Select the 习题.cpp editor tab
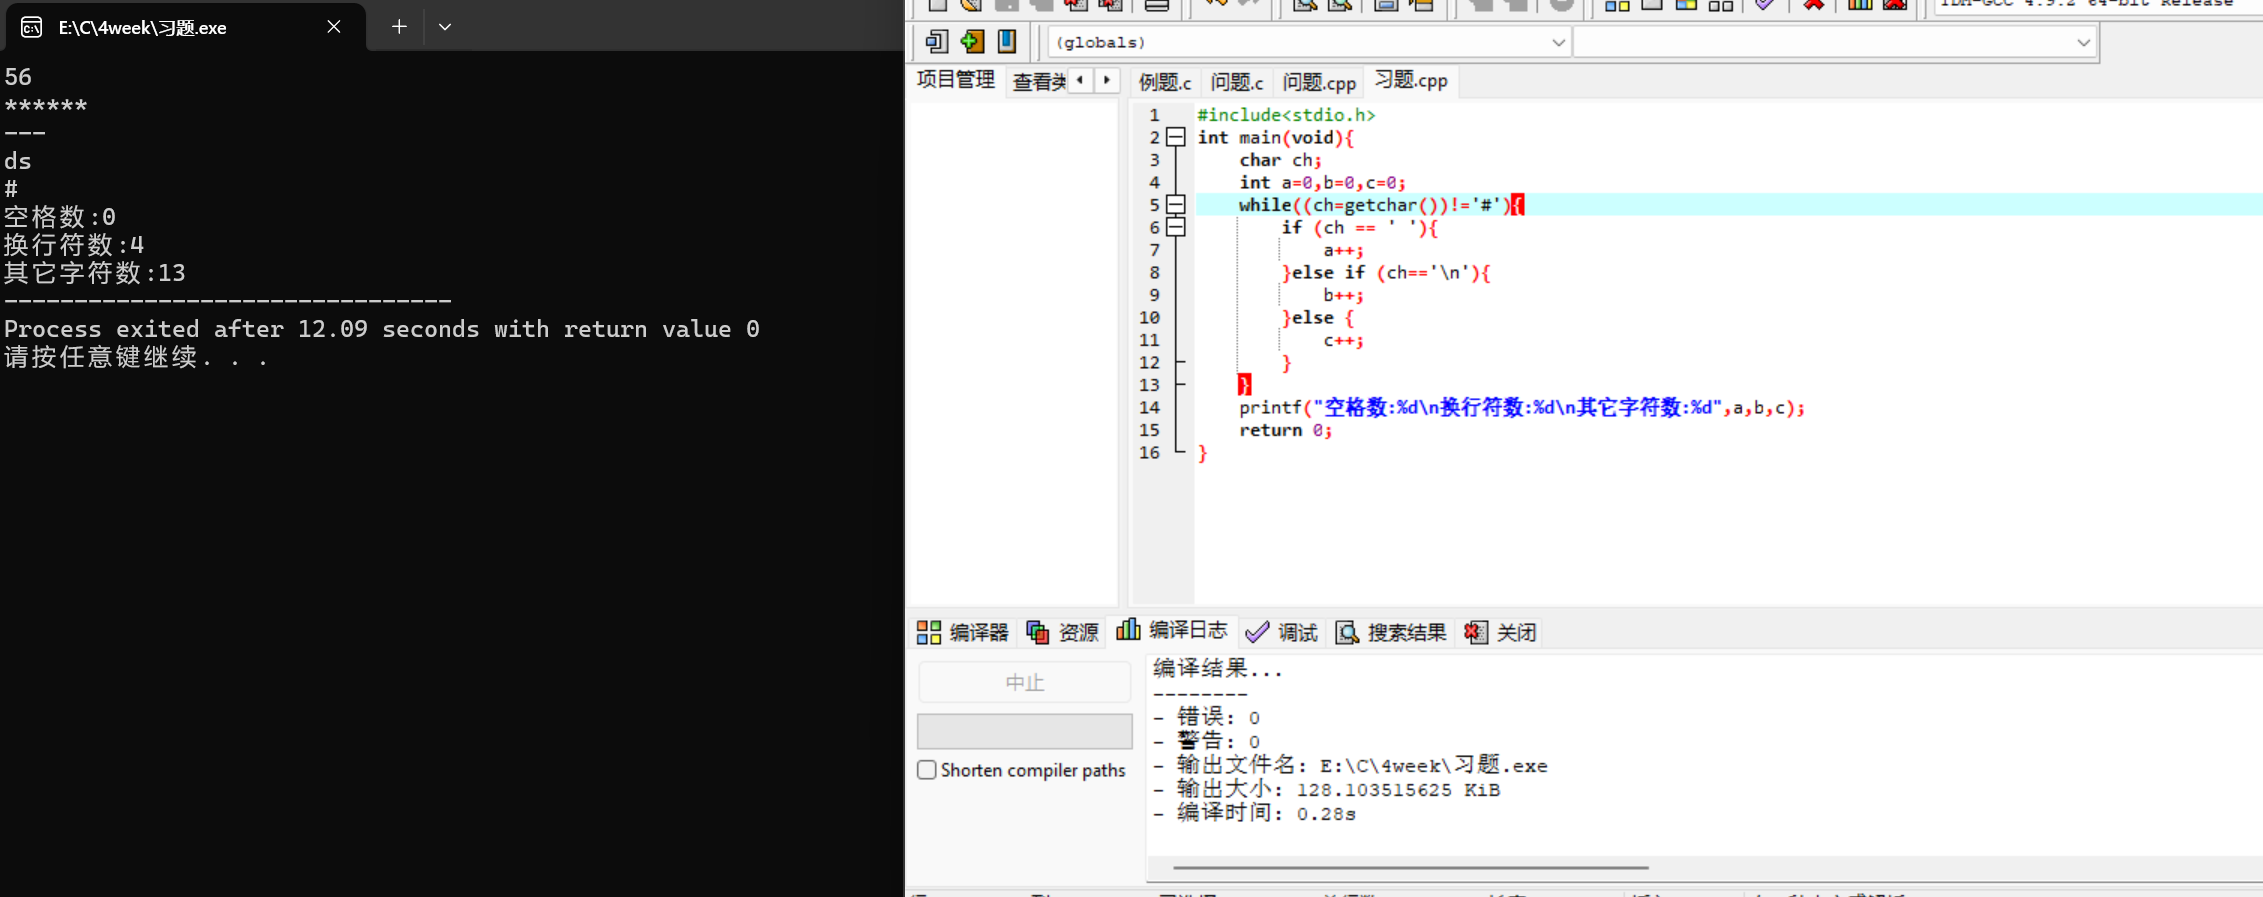The height and width of the screenshot is (897, 2263). pos(1411,80)
